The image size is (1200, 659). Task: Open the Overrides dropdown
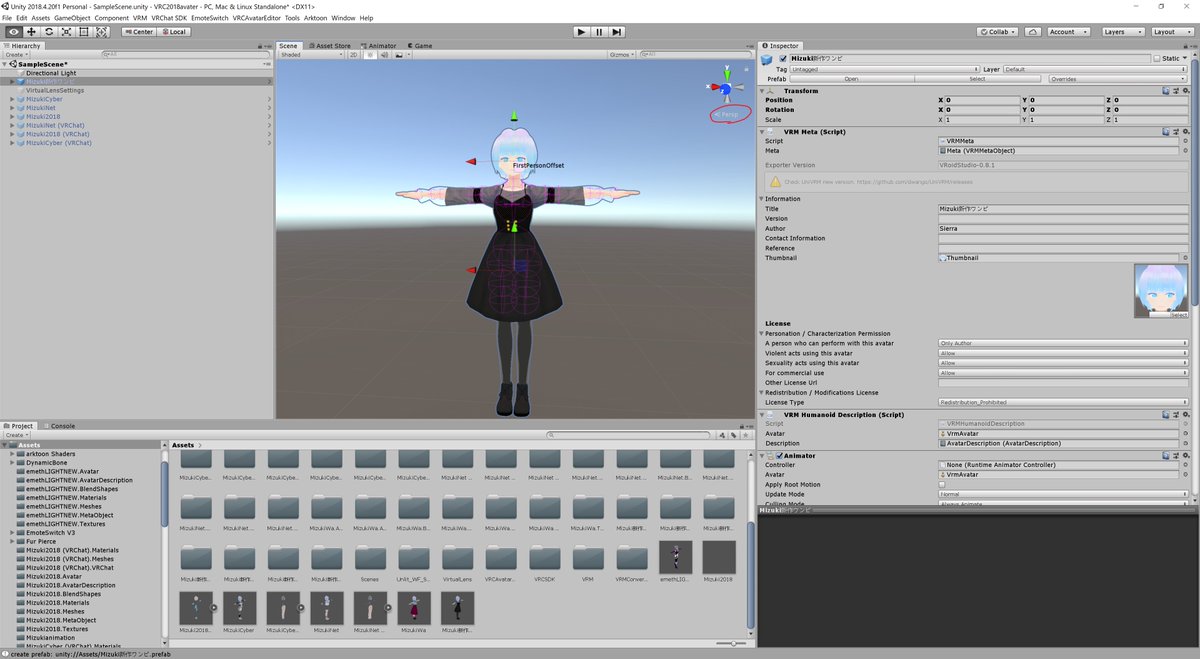(1118, 79)
